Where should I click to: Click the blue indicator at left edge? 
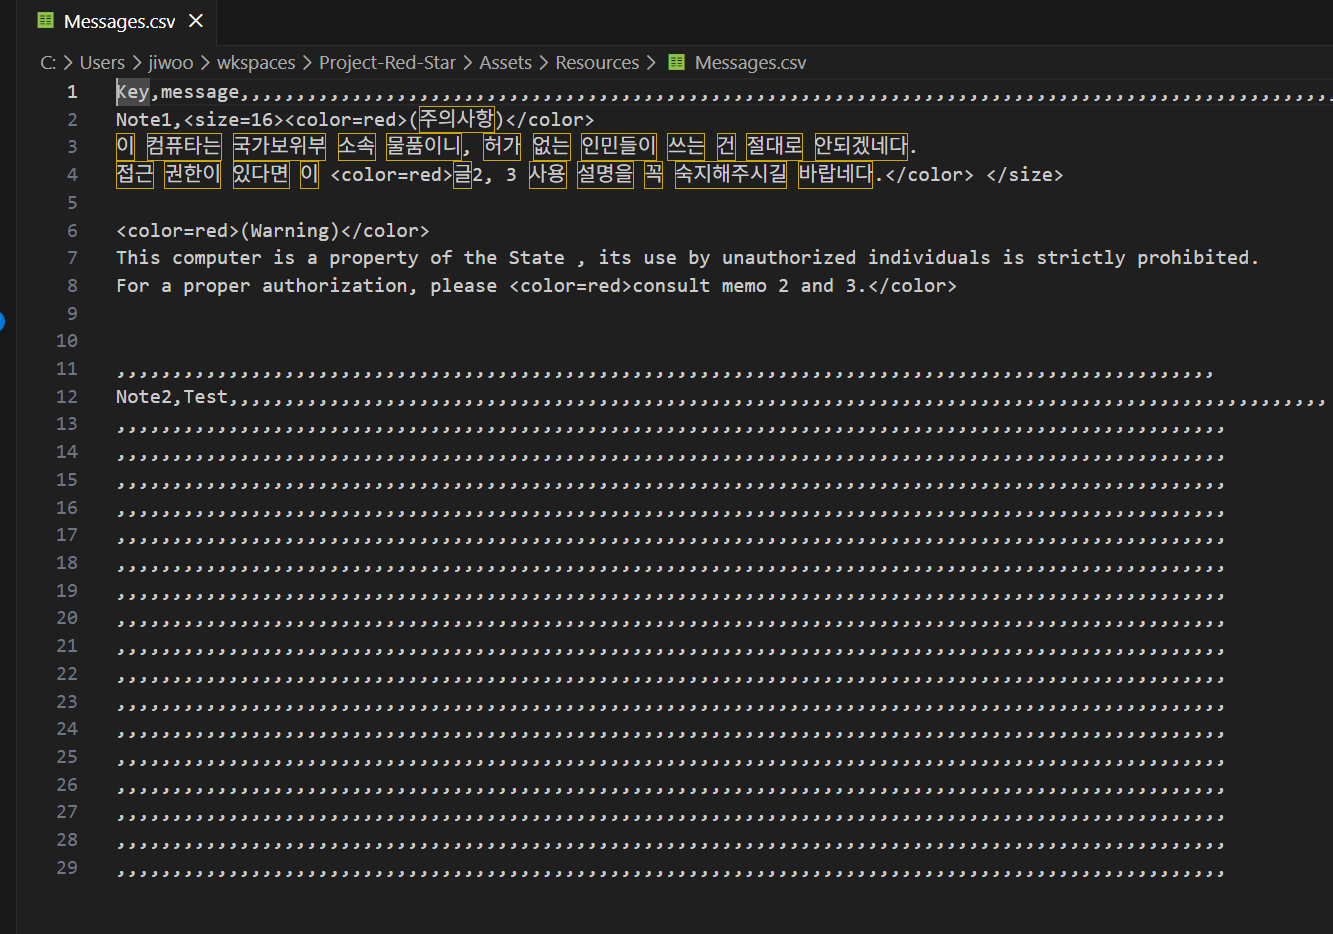[2, 321]
